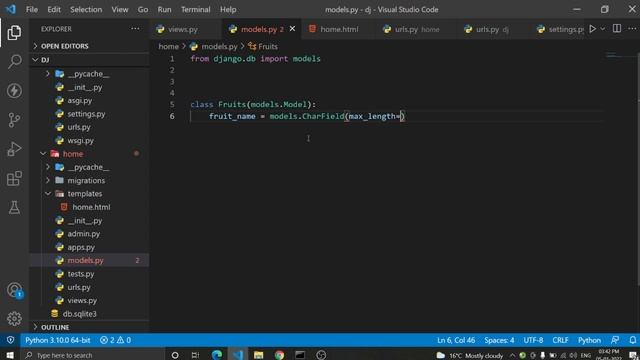The width and height of the screenshot is (640, 360).
Task: Close the models.py tab
Action: click(x=292, y=29)
